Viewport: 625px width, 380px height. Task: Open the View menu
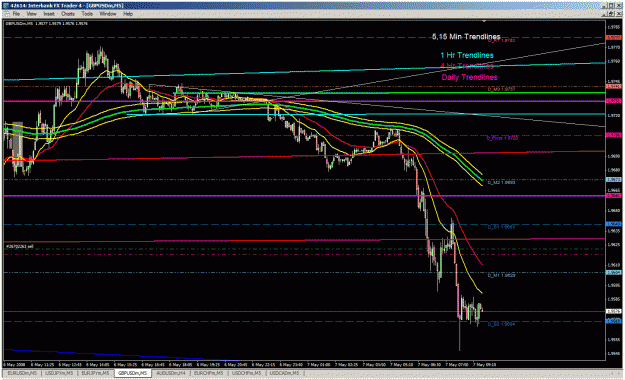coord(31,14)
